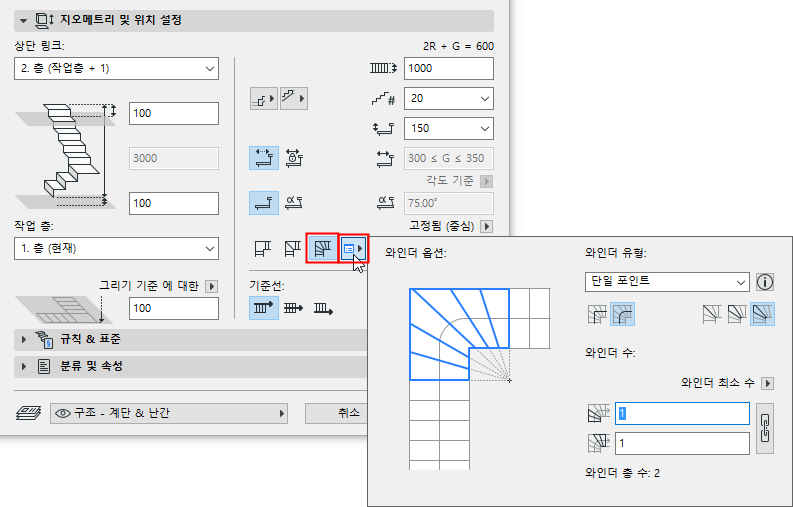Edit the first winder count field
This screenshot has width=793, height=507.
682,413
